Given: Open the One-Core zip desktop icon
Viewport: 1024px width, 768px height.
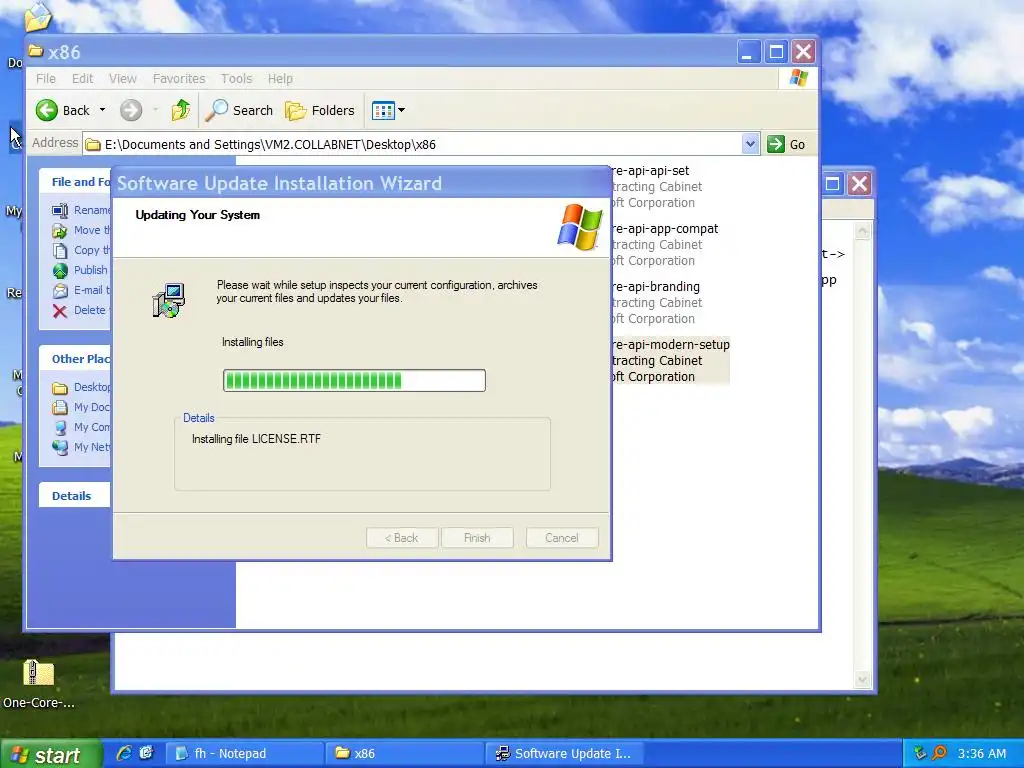Looking at the screenshot, I should click(x=39, y=684).
